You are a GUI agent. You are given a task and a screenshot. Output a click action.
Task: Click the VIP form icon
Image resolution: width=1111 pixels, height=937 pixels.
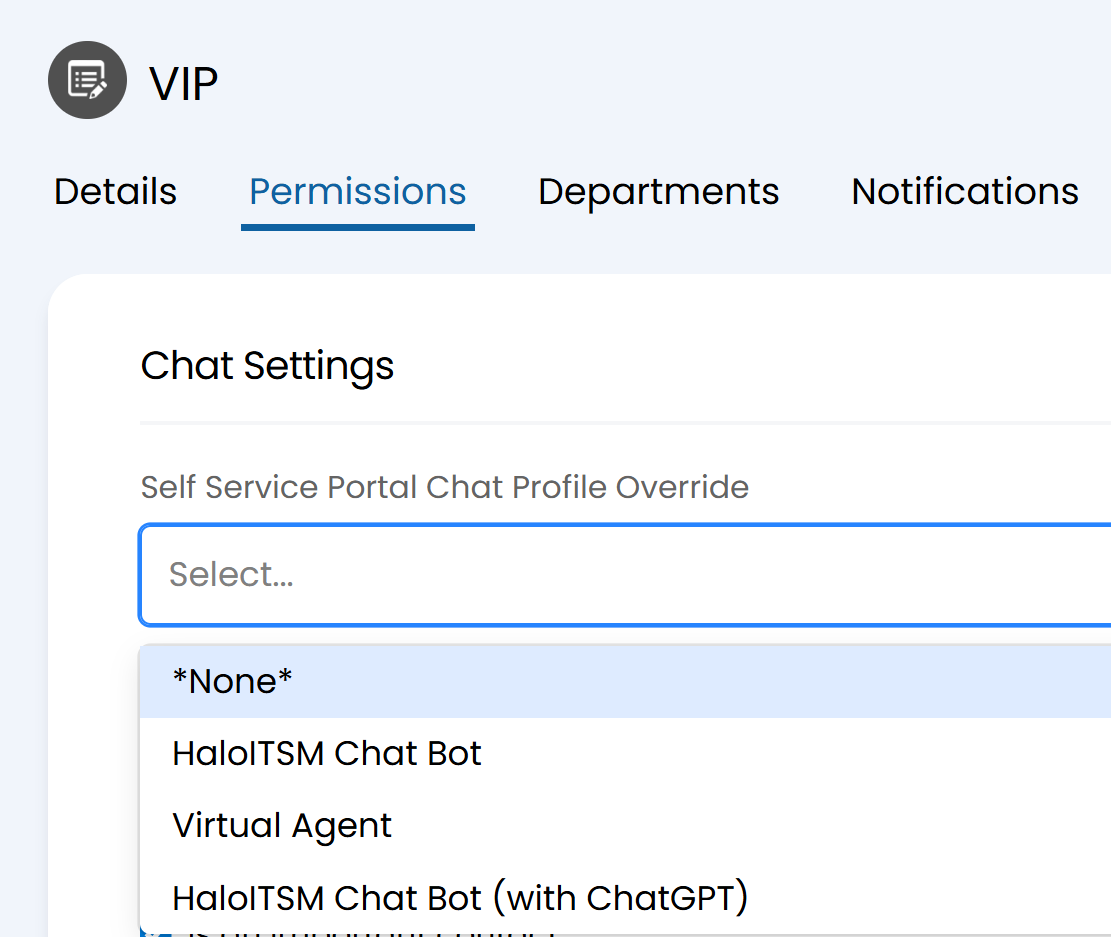(87, 80)
